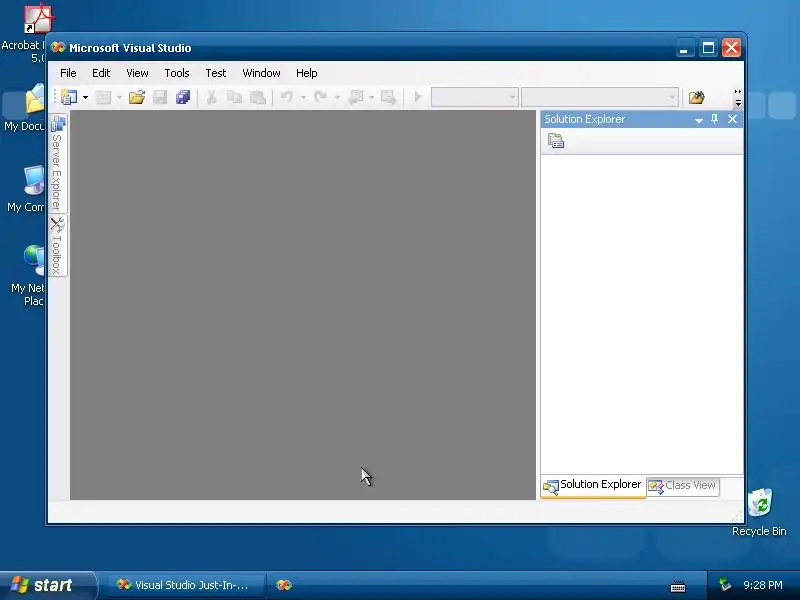Switch to the Class View tab
The image size is (800, 600).
(x=683, y=486)
